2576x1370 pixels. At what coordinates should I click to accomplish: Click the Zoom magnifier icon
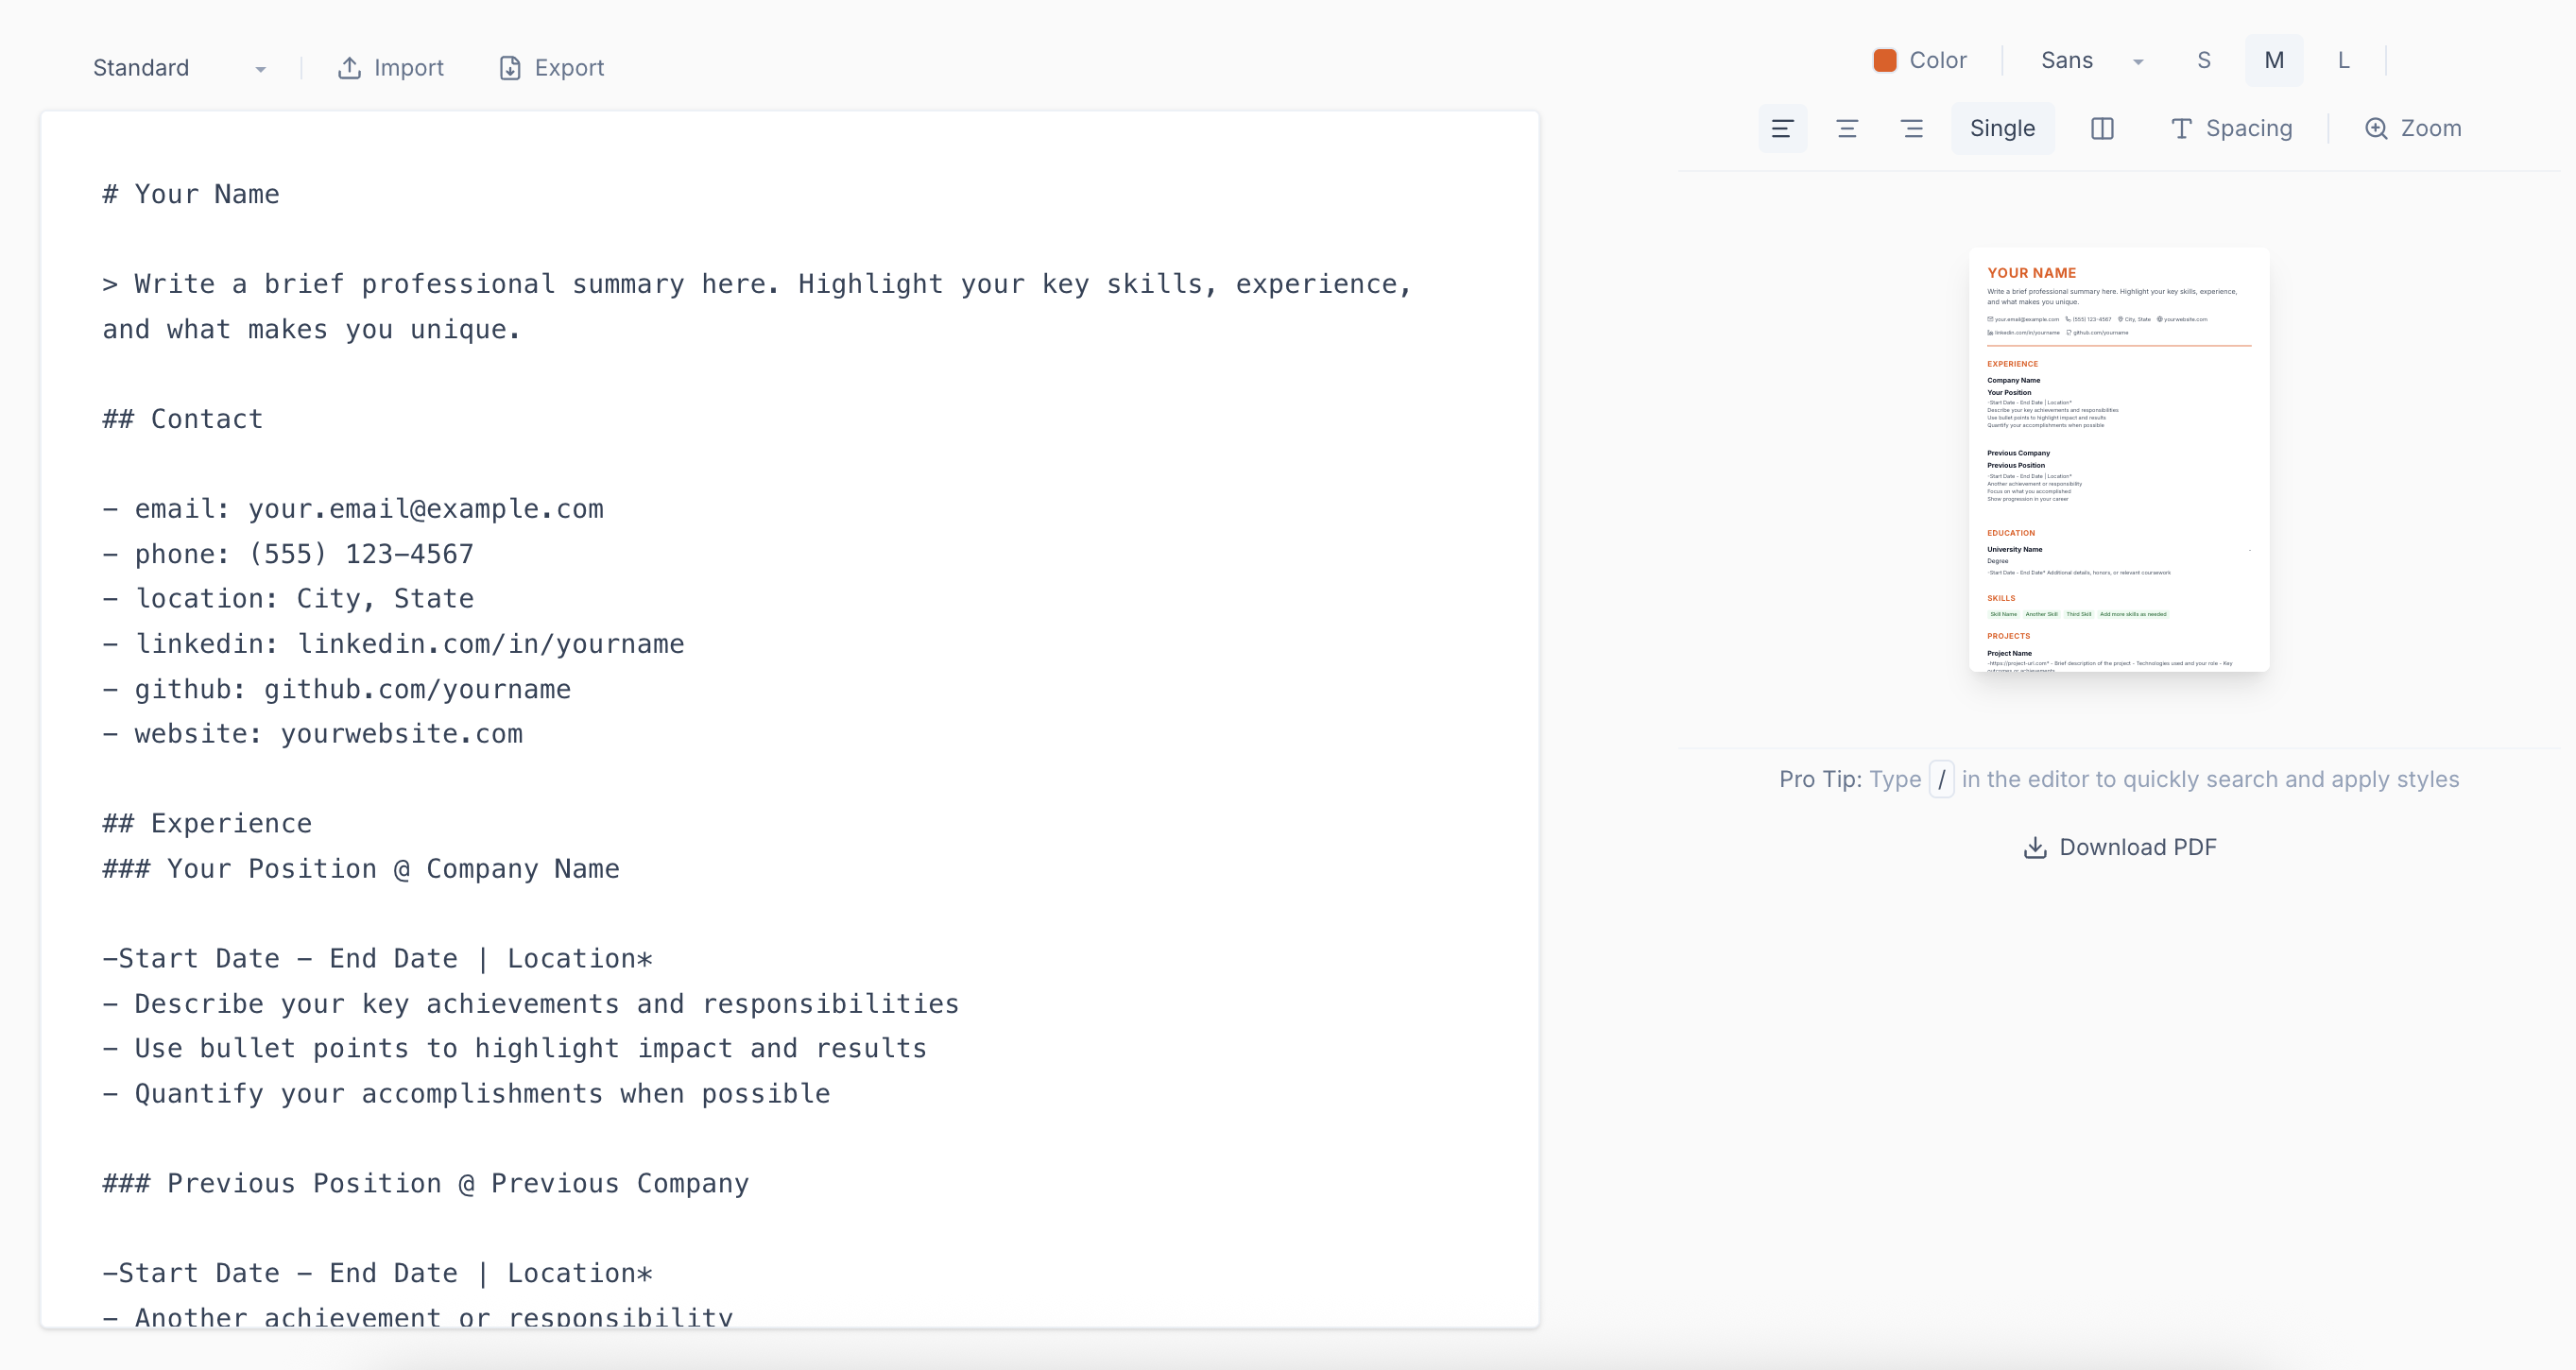point(2376,128)
